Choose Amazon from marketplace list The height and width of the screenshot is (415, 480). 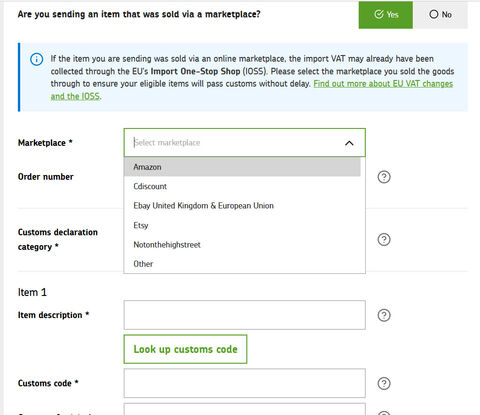coord(242,167)
